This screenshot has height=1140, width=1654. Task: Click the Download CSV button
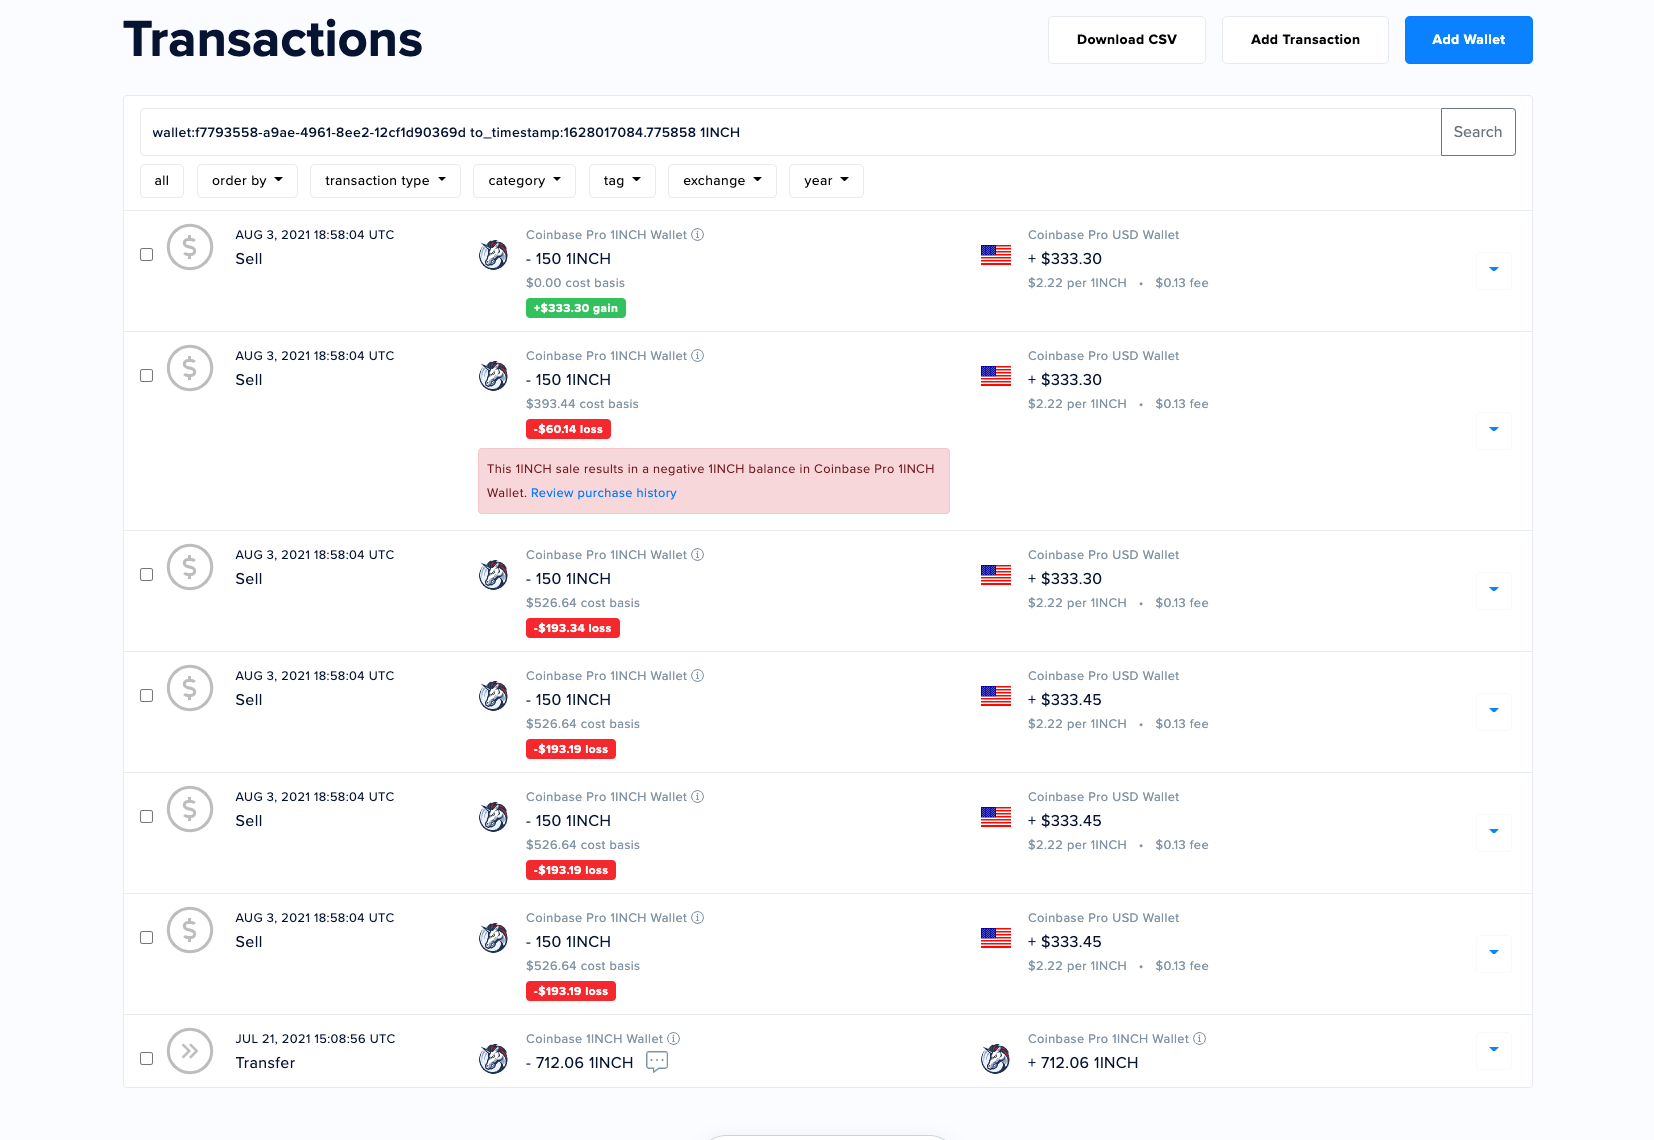(x=1127, y=40)
